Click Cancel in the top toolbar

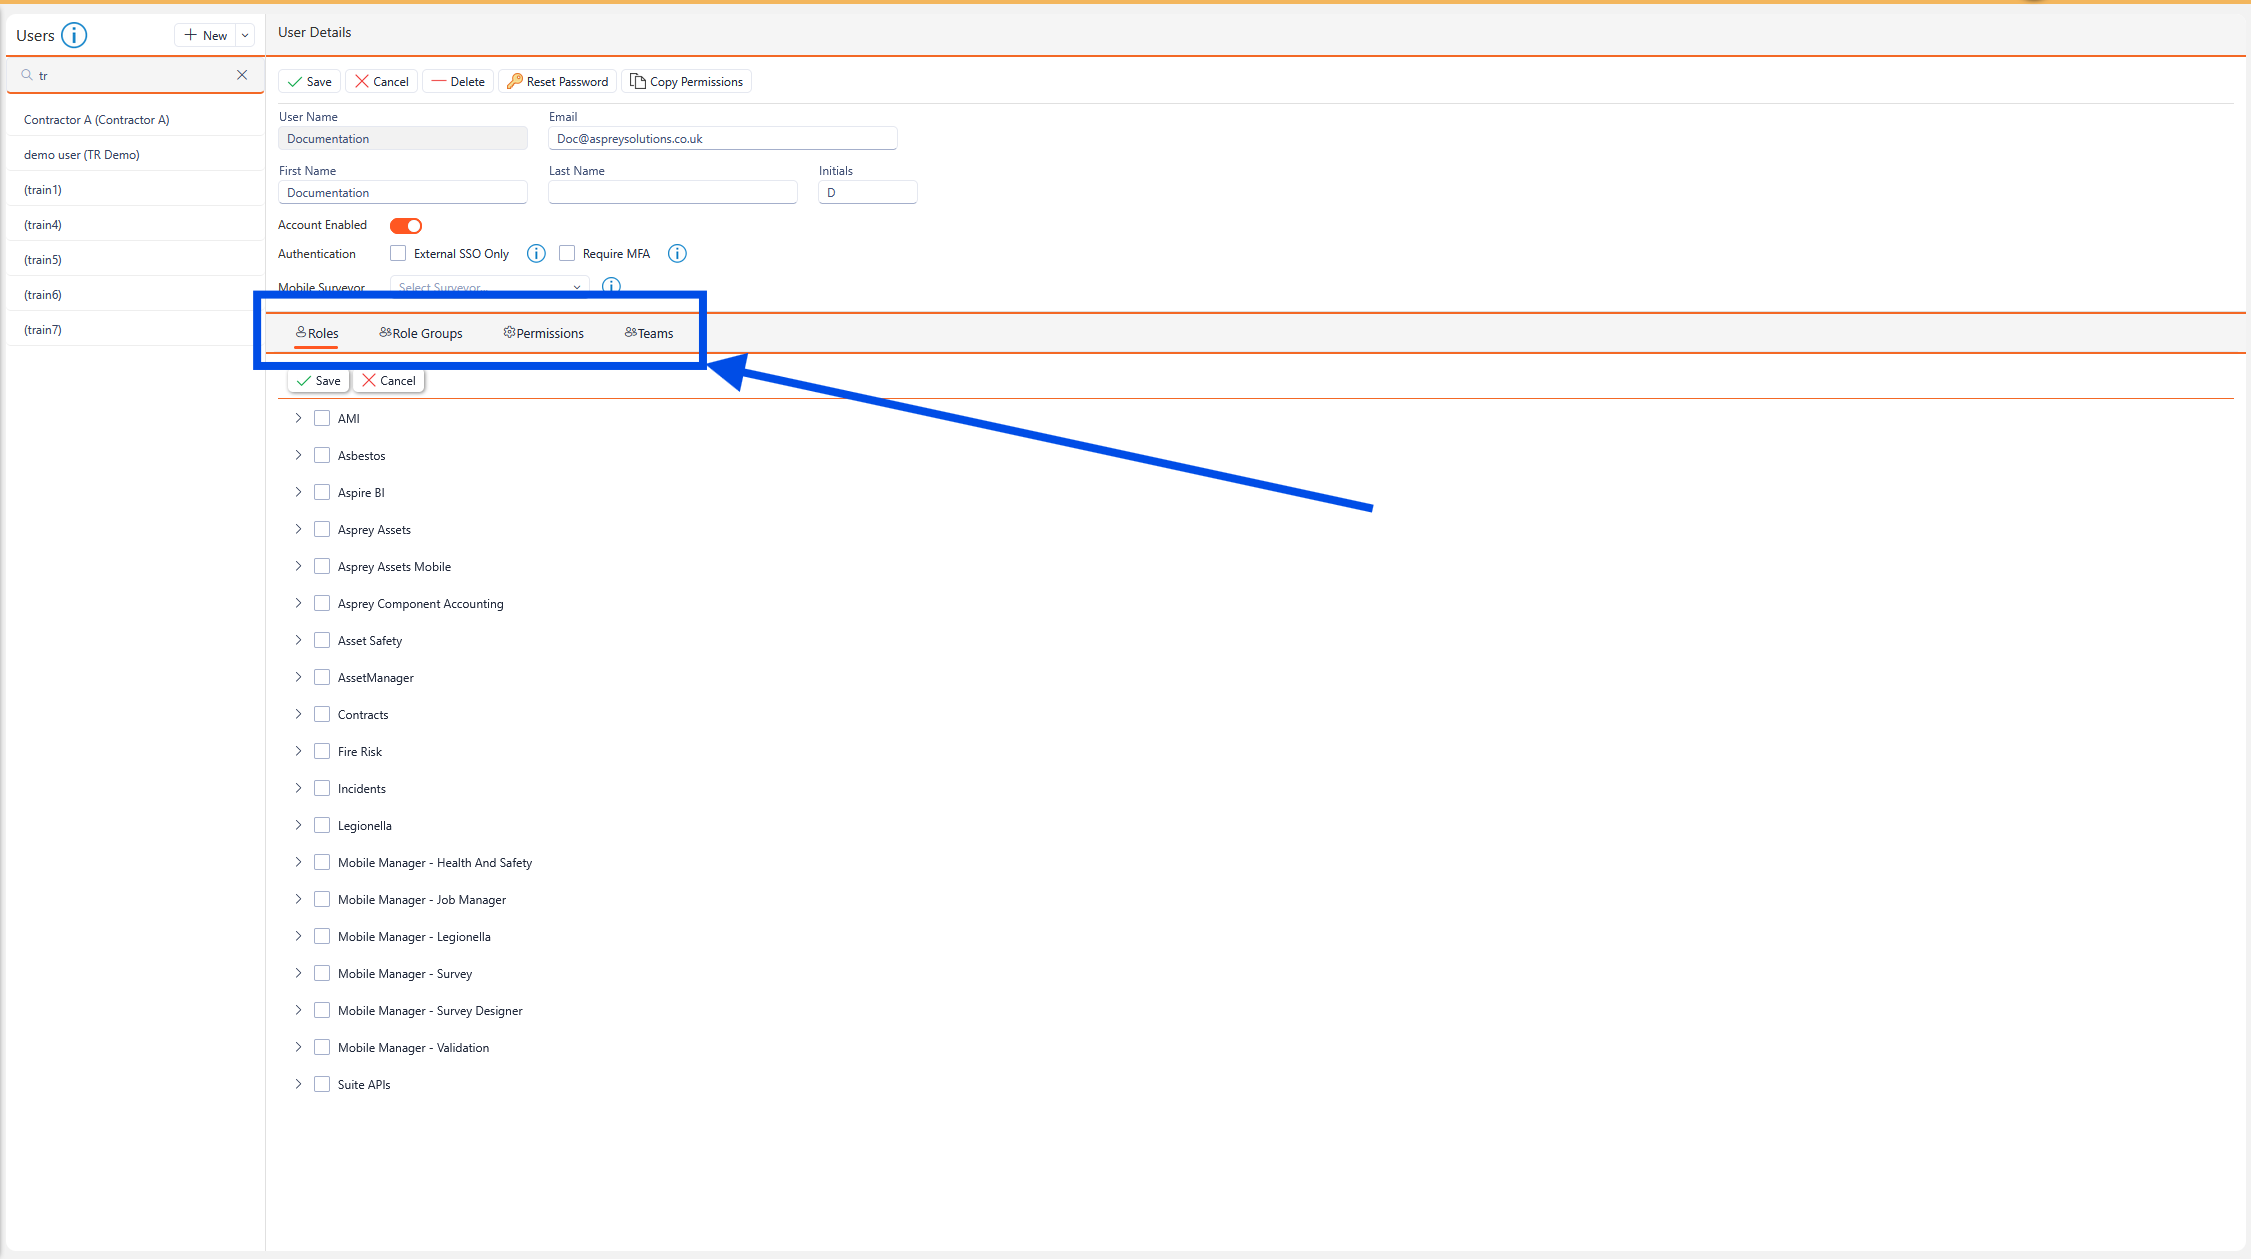(381, 82)
